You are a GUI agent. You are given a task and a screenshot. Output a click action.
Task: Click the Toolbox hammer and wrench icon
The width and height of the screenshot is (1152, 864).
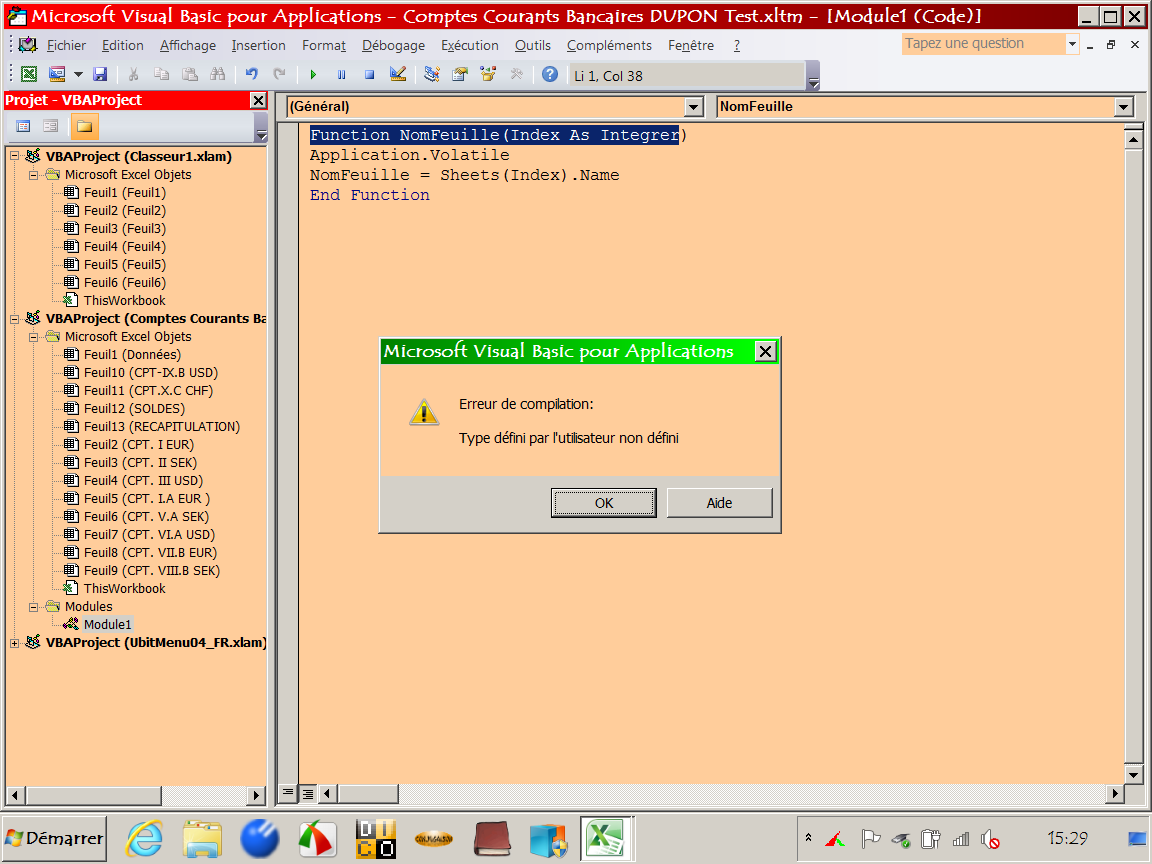[516, 74]
